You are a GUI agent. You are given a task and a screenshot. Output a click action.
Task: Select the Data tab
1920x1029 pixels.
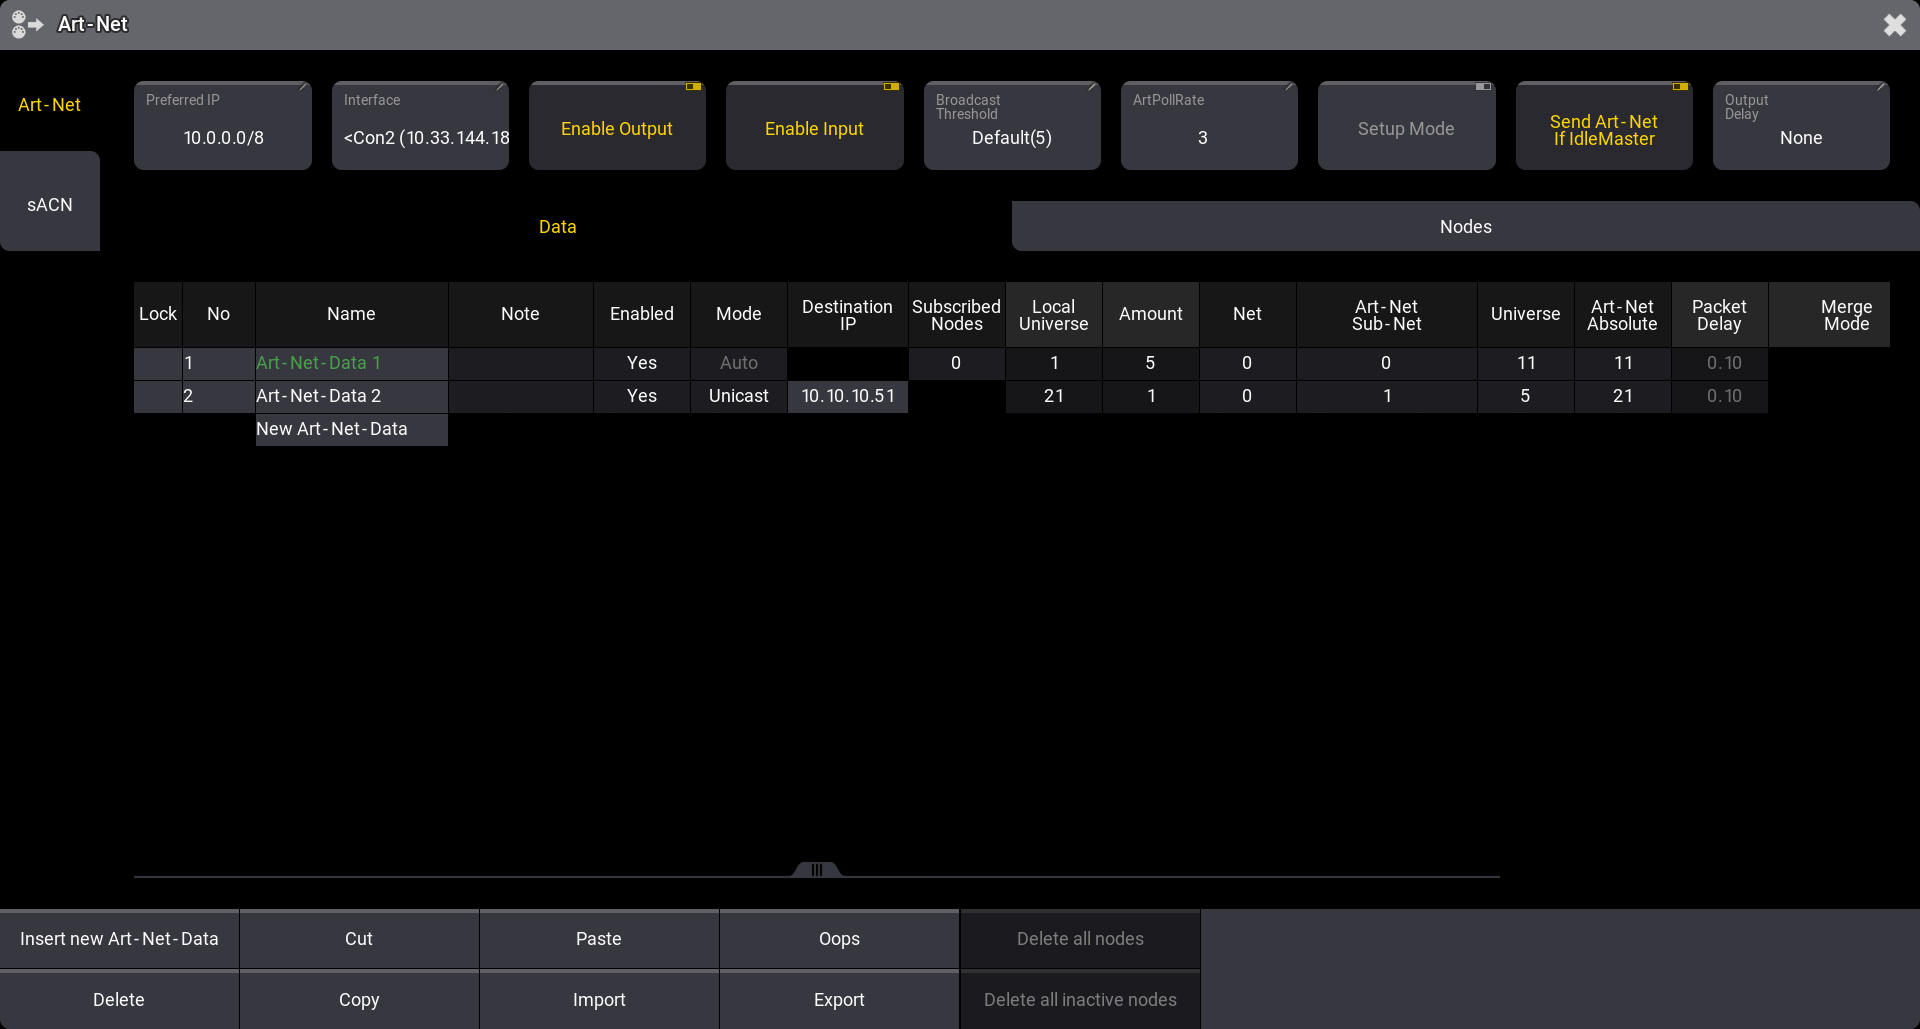557,227
